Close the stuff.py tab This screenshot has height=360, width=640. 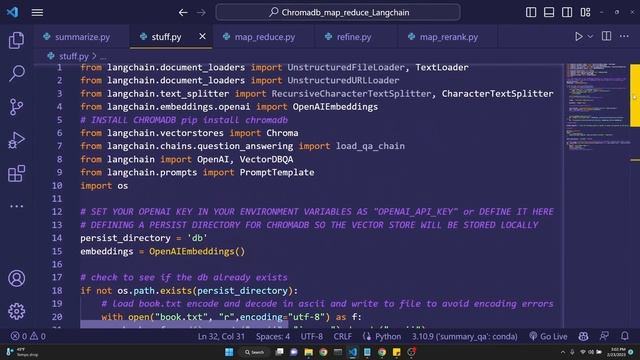(x=202, y=37)
